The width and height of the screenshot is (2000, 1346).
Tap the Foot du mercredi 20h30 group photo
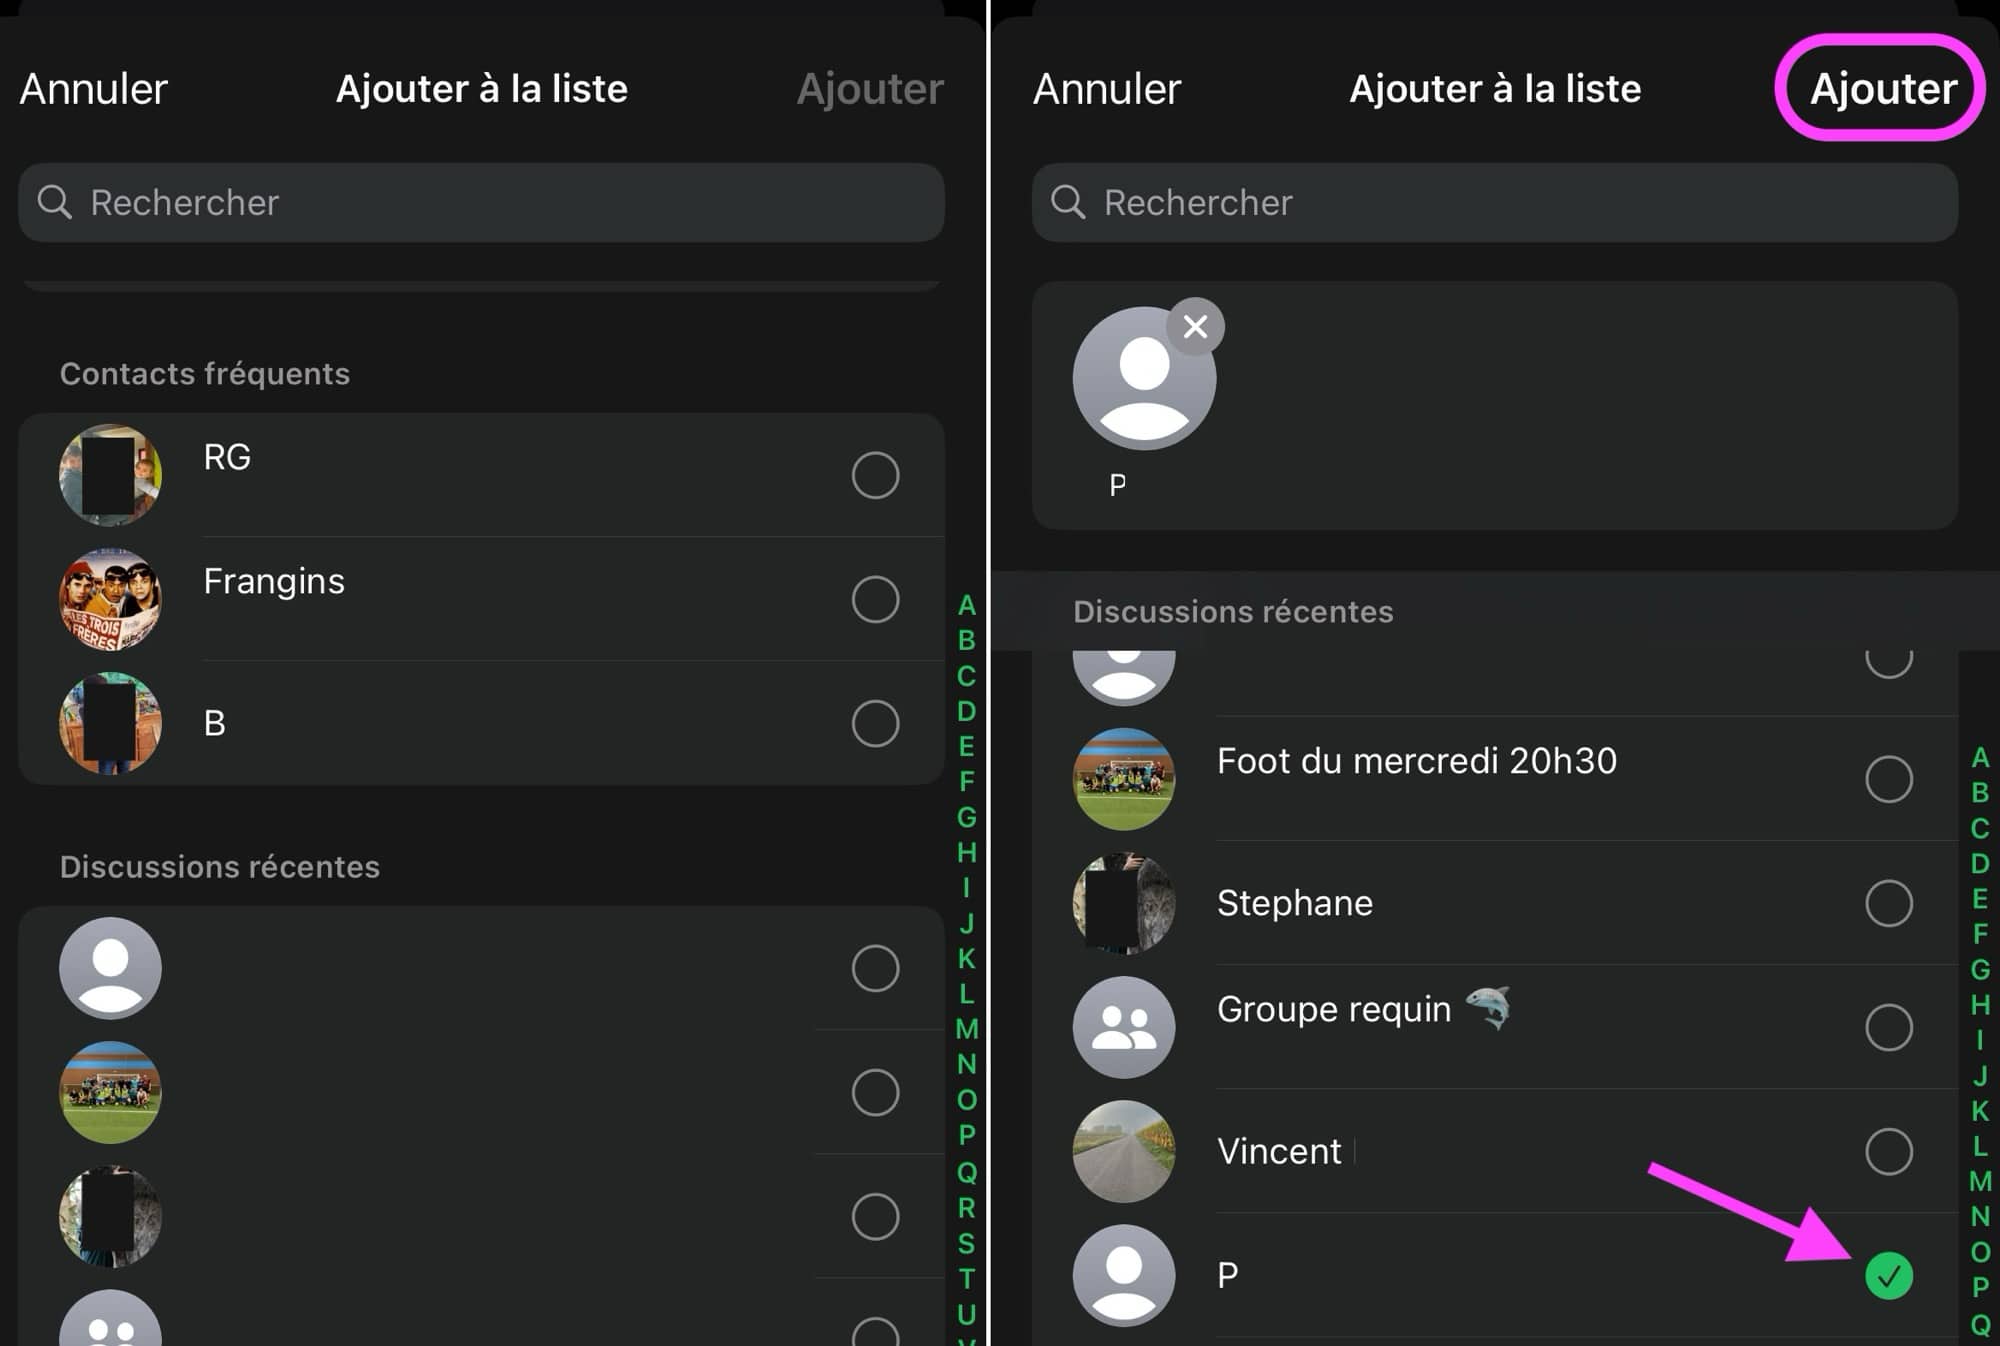click(1124, 779)
